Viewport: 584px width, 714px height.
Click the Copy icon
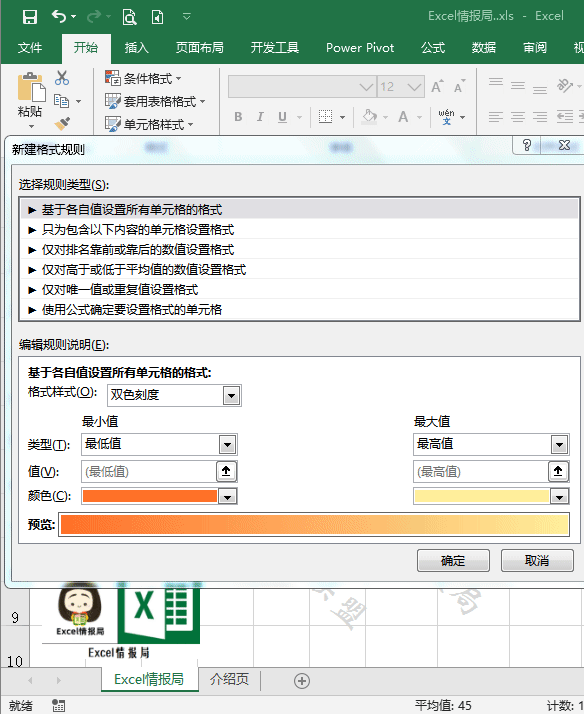(61, 101)
